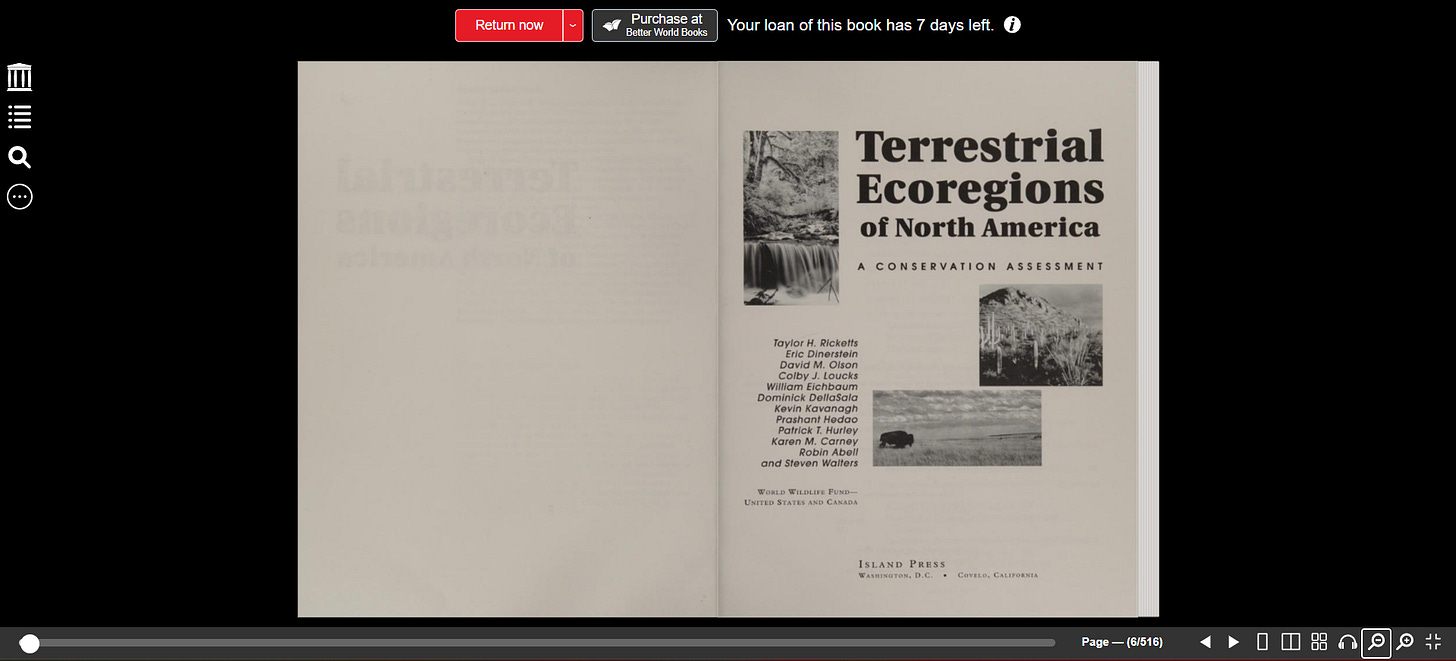This screenshot has width=1456, height=661.
Task: Click the page edge stack on right
Action: pyautogui.click(x=1148, y=339)
